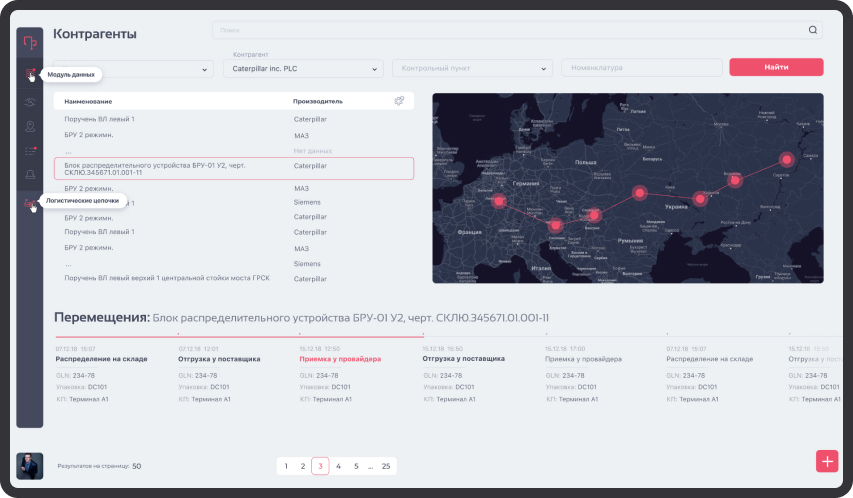
Task: Select current page 3
Action: pos(320,466)
